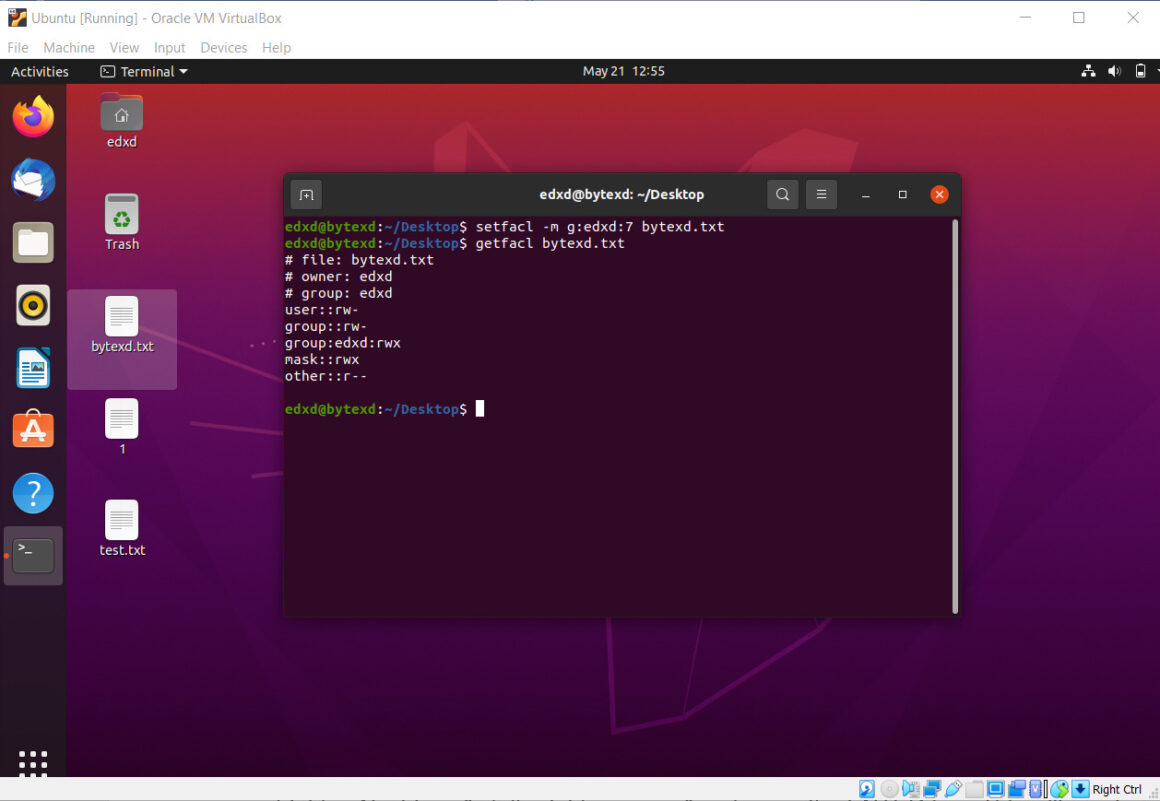
Task: Open Ubuntu Software store
Action: point(33,430)
